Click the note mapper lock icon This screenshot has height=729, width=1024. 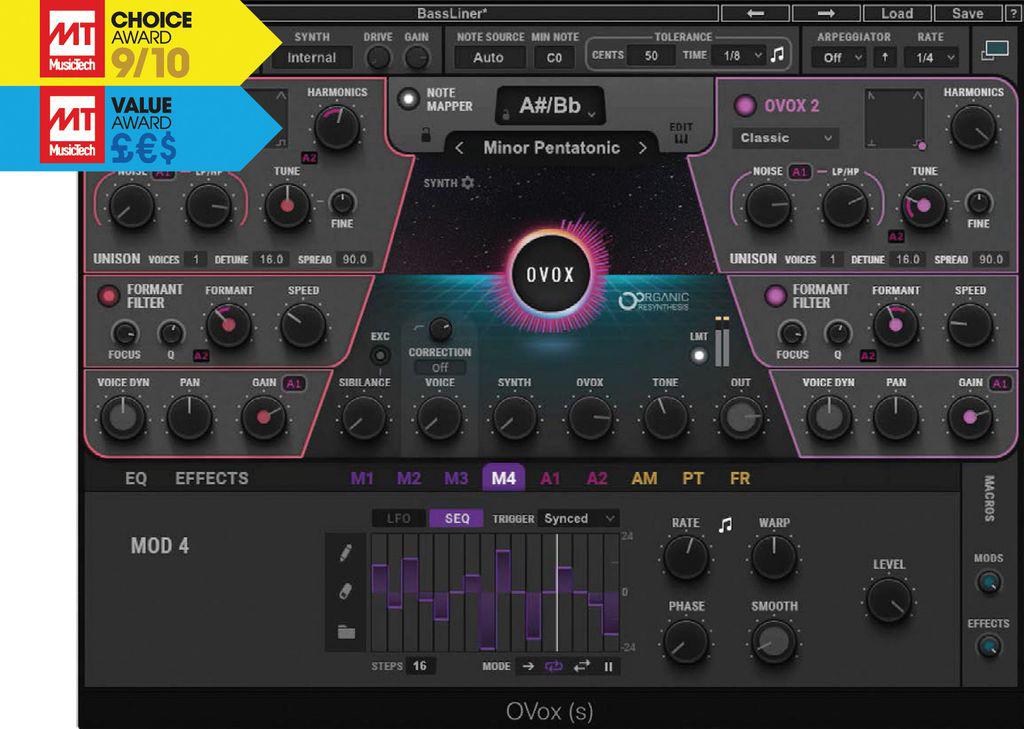(426, 135)
